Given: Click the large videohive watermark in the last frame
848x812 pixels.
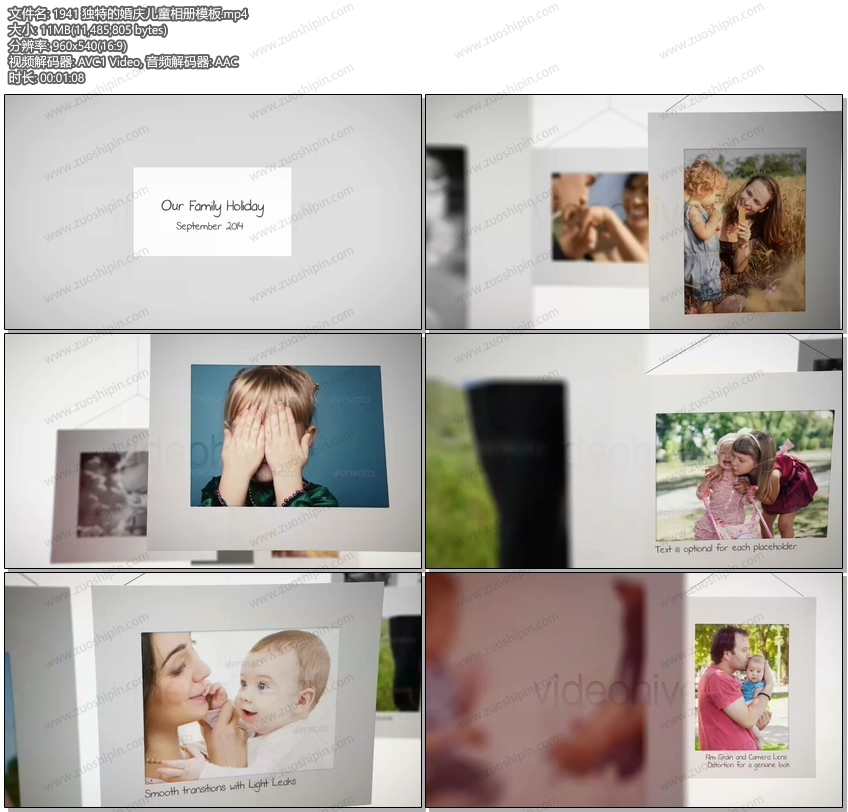Looking at the screenshot, I should tap(612, 690).
